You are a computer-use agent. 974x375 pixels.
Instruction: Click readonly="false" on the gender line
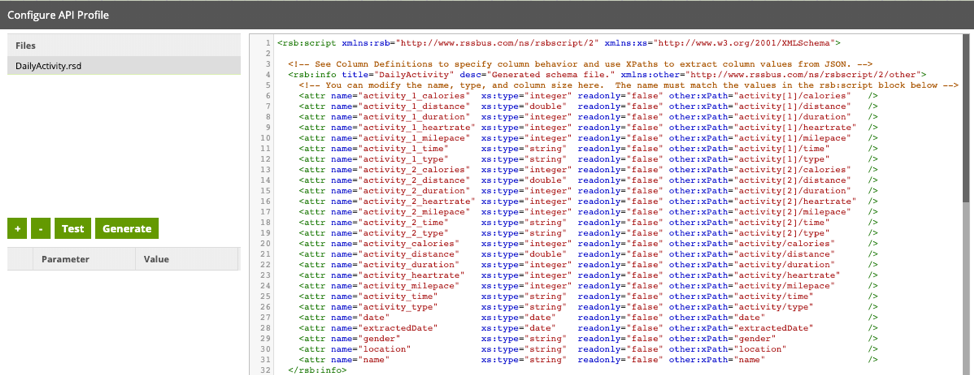coord(620,338)
